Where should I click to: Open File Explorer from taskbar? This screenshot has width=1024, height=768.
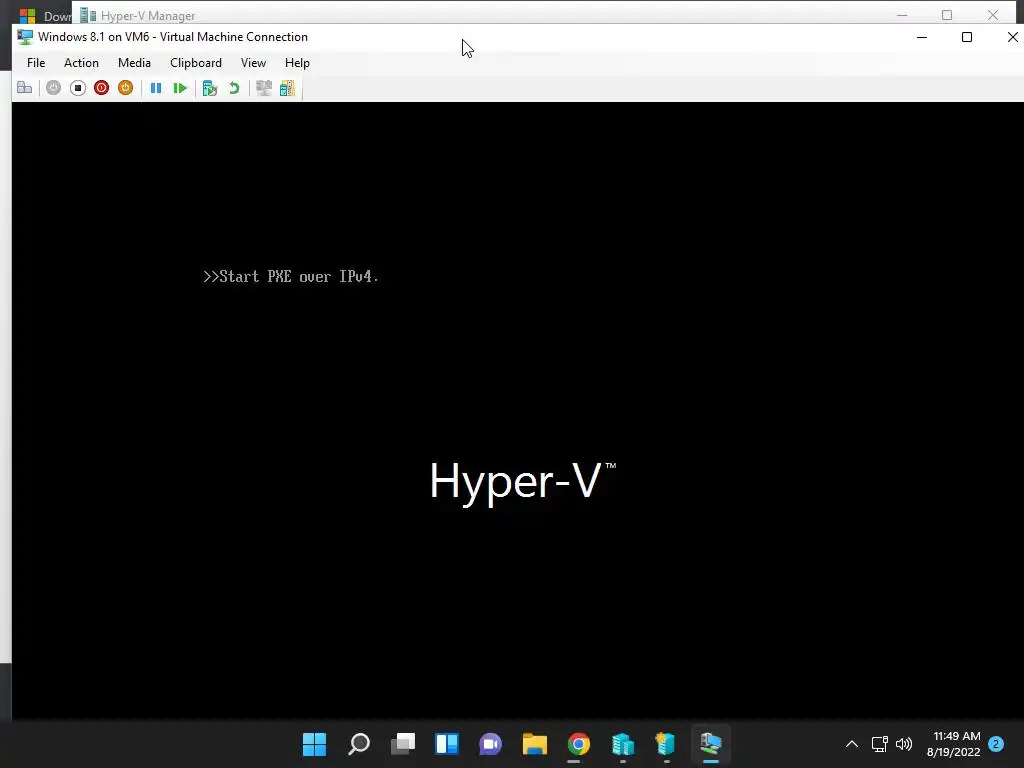click(534, 744)
